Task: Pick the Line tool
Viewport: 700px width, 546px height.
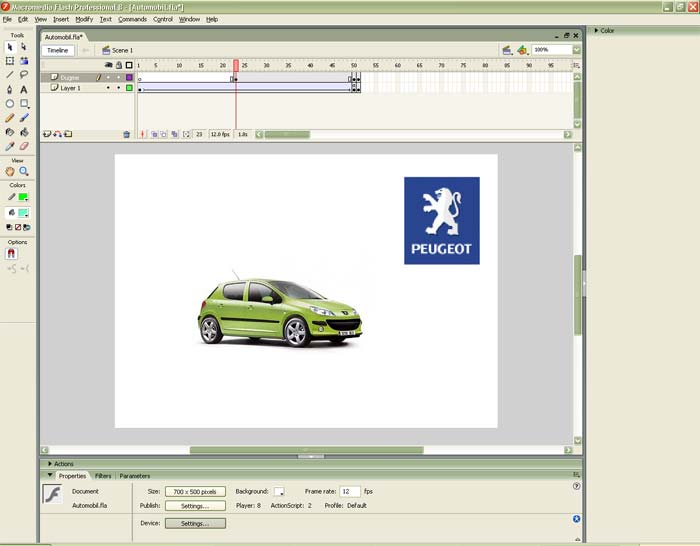Action: (x=10, y=75)
